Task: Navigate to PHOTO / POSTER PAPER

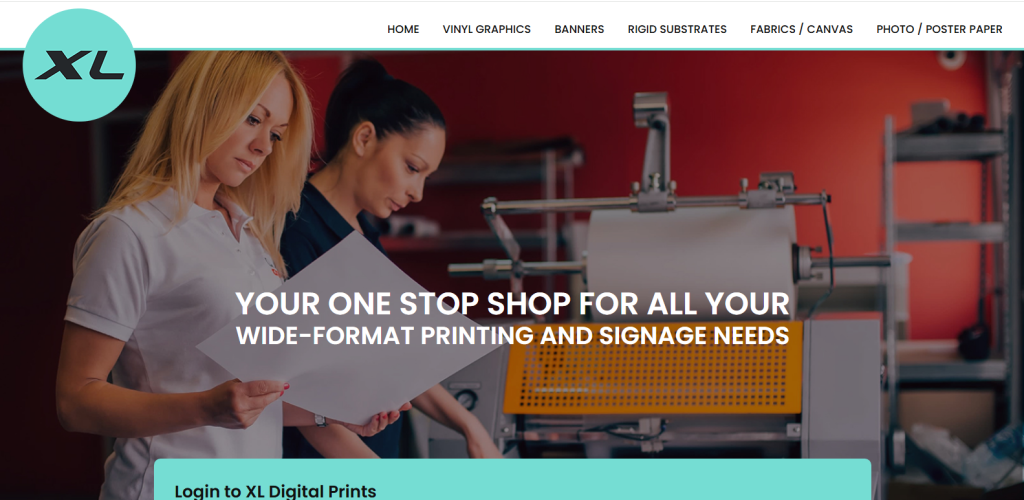Action: [939, 29]
